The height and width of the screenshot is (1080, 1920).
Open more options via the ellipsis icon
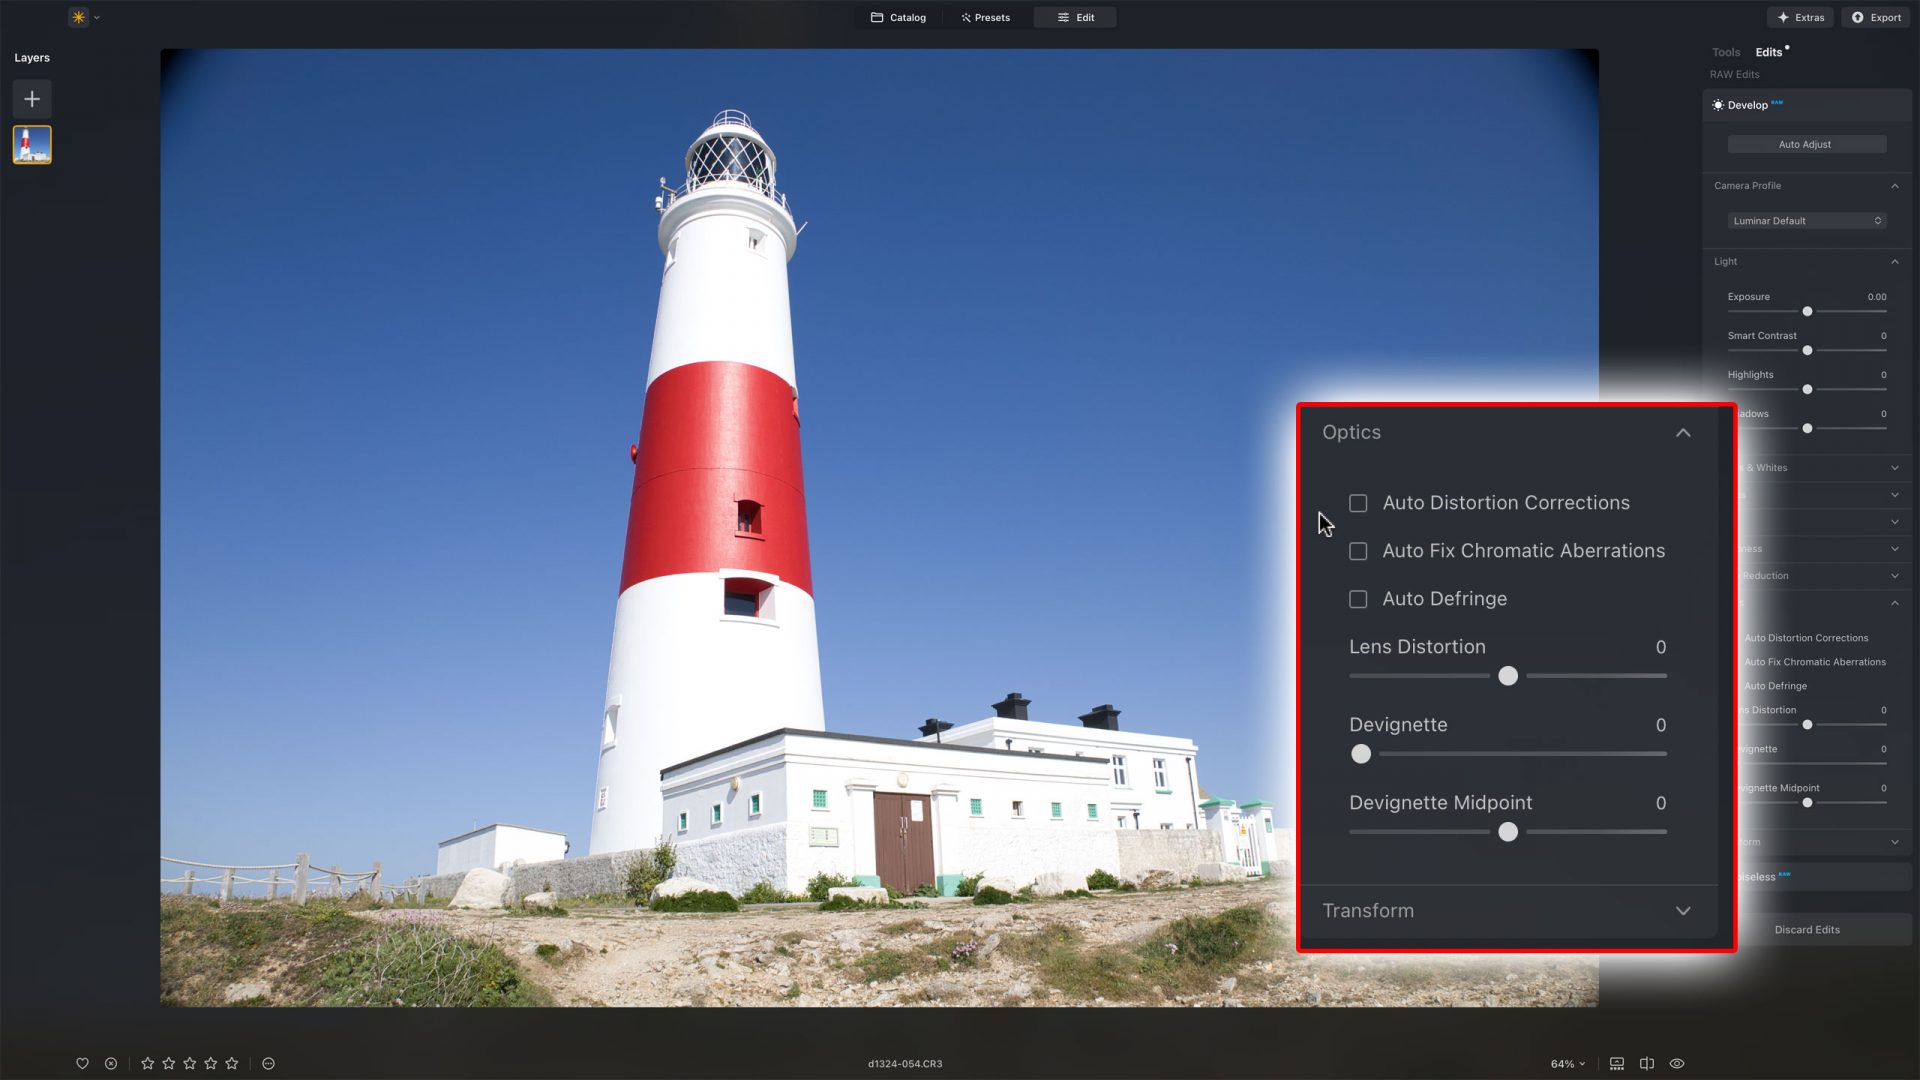pos(268,1063)
